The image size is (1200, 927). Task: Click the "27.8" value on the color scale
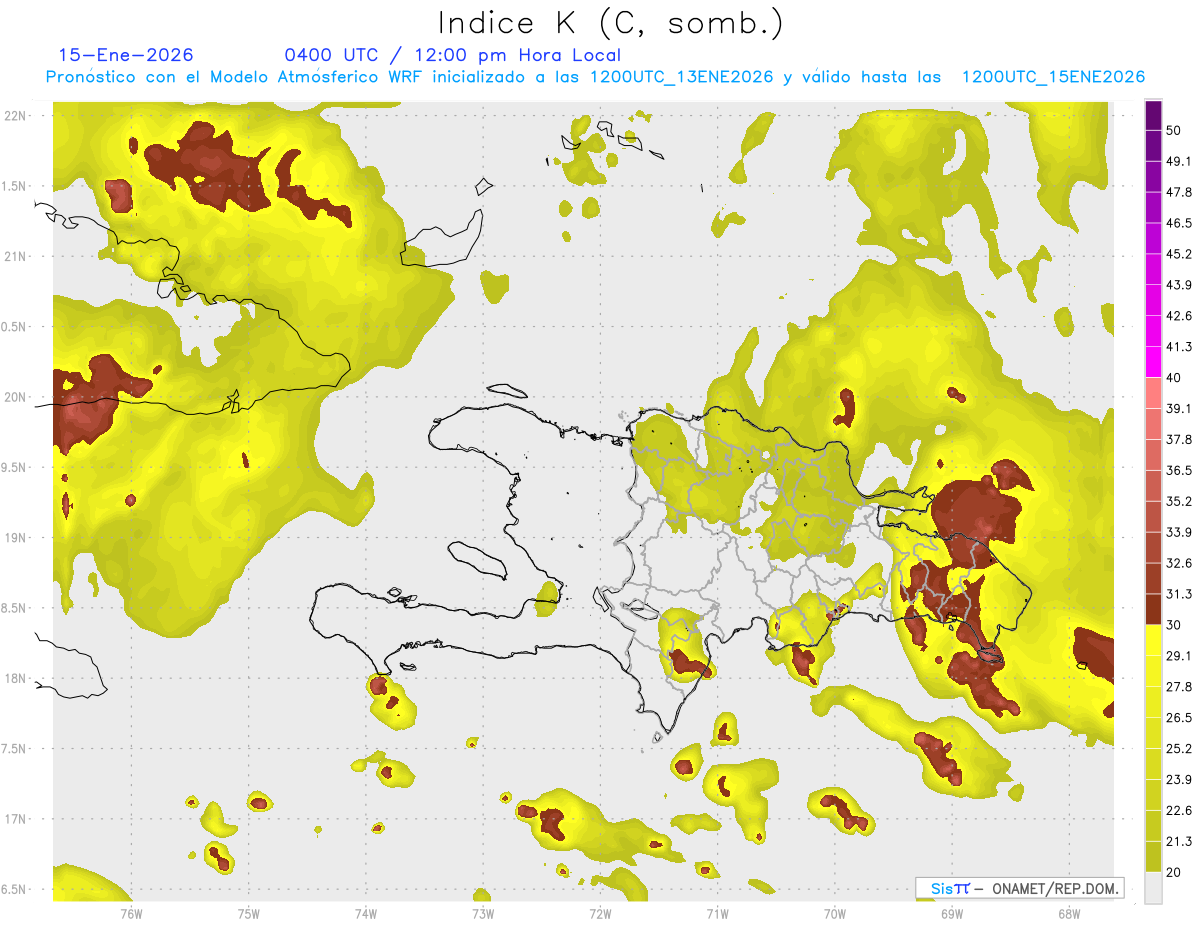point(1178,687)
